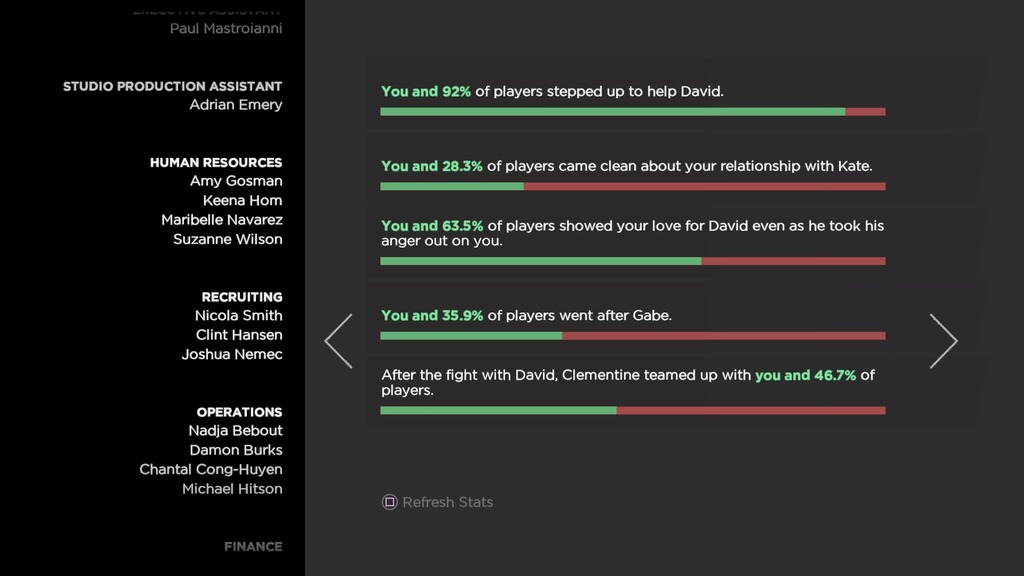Click the left arrow to previous stats
1024x576 pixels.
338,341
